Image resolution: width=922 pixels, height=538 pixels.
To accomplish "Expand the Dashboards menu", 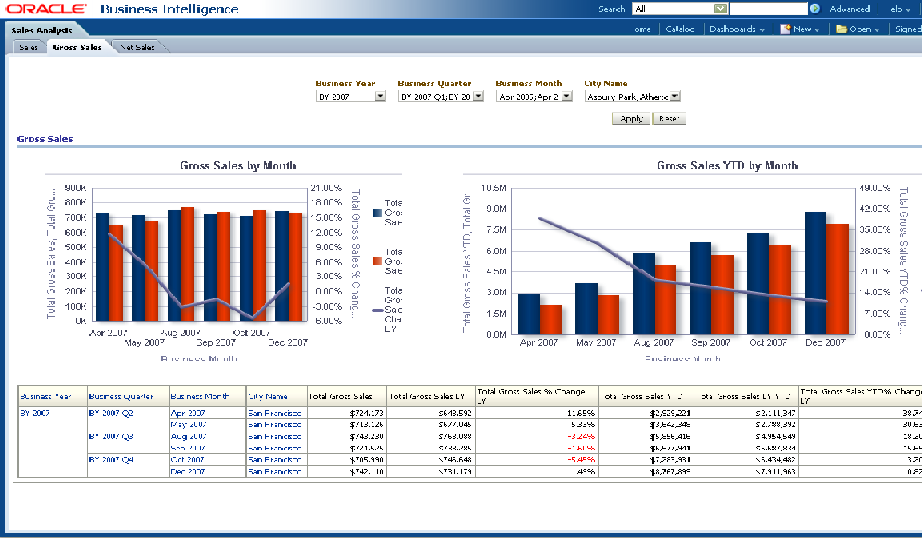I will point(737,29).
